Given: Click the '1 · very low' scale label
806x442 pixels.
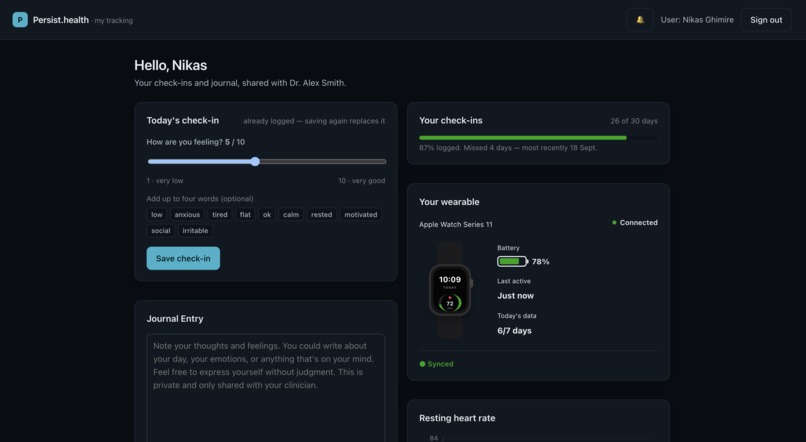Looking at the screenshot, I should point(164,181).
